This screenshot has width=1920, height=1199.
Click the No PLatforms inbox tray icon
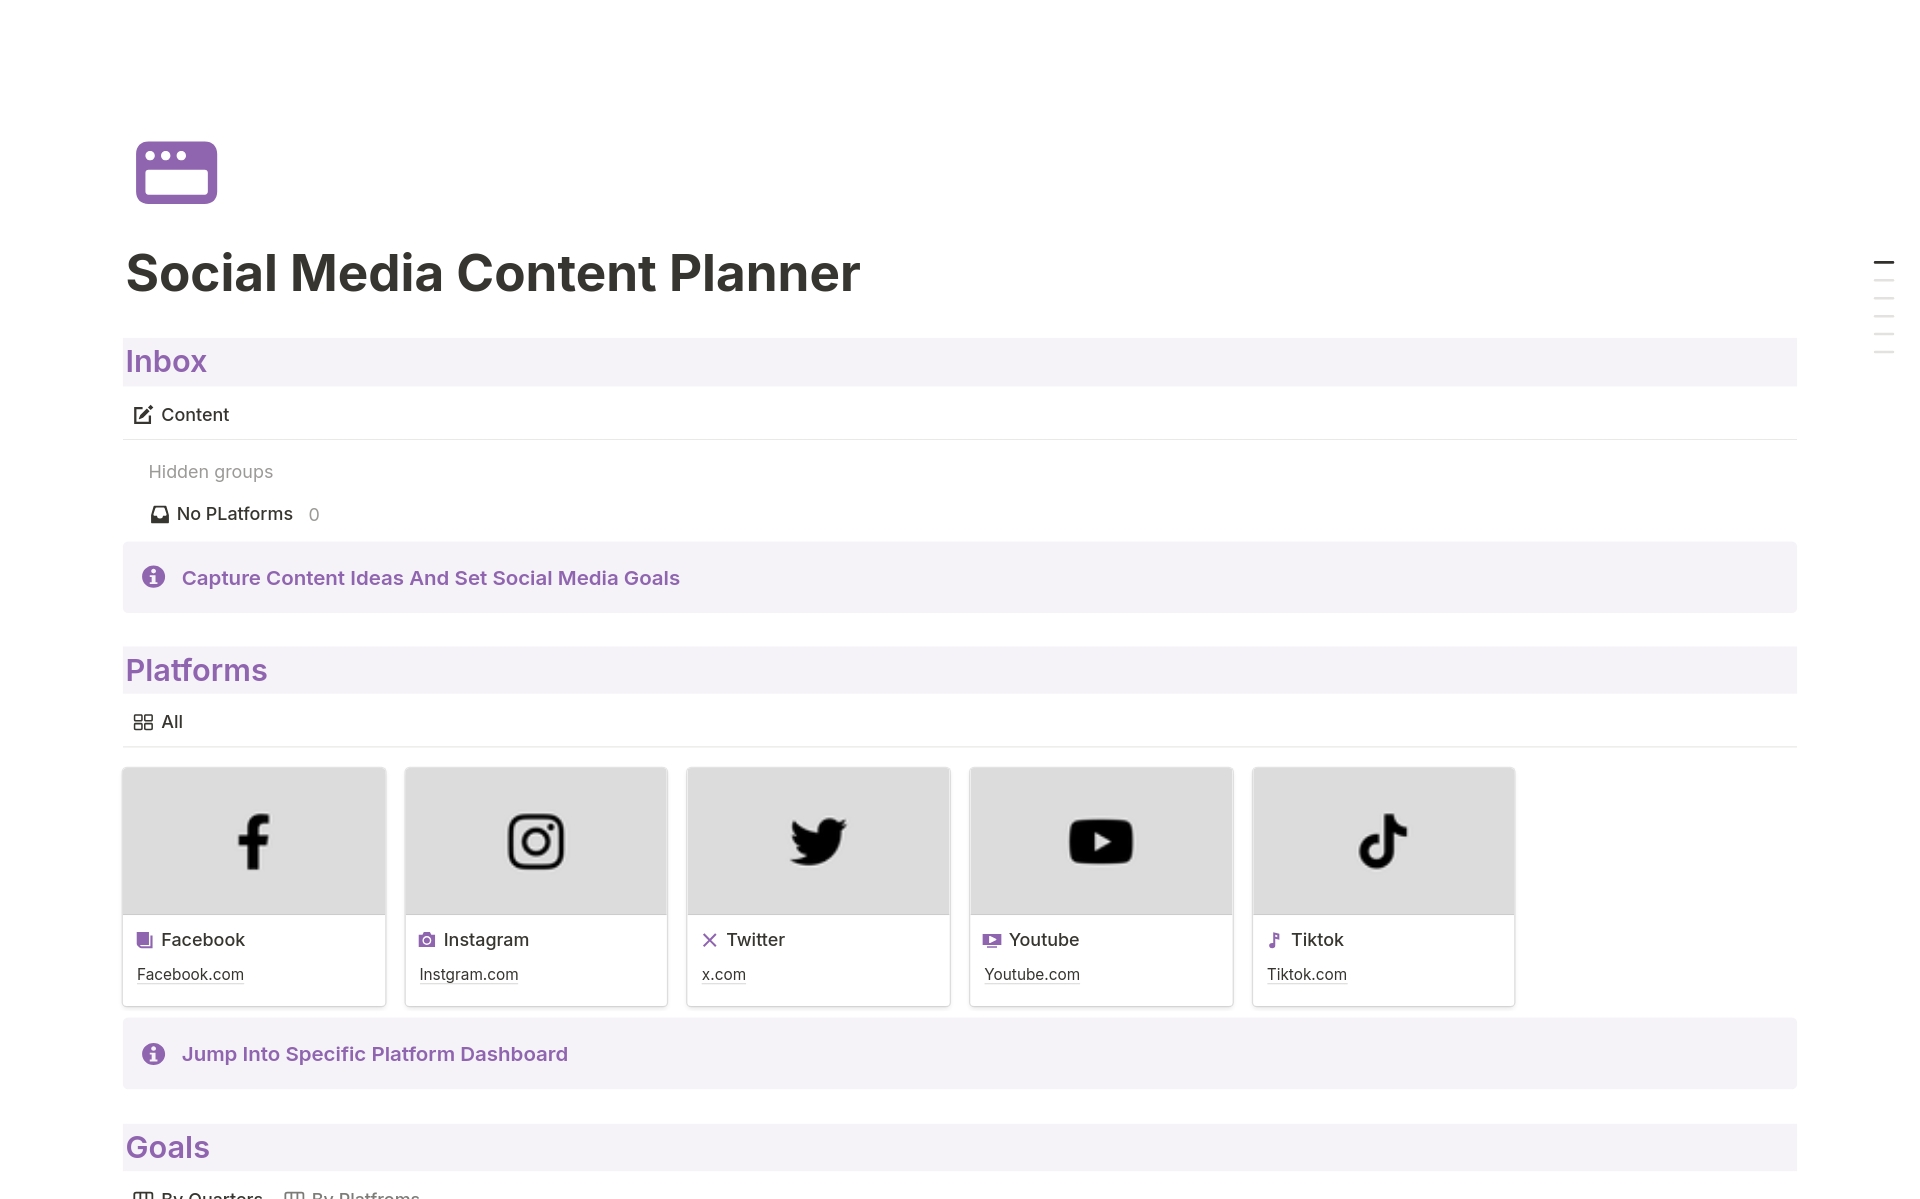159,514
